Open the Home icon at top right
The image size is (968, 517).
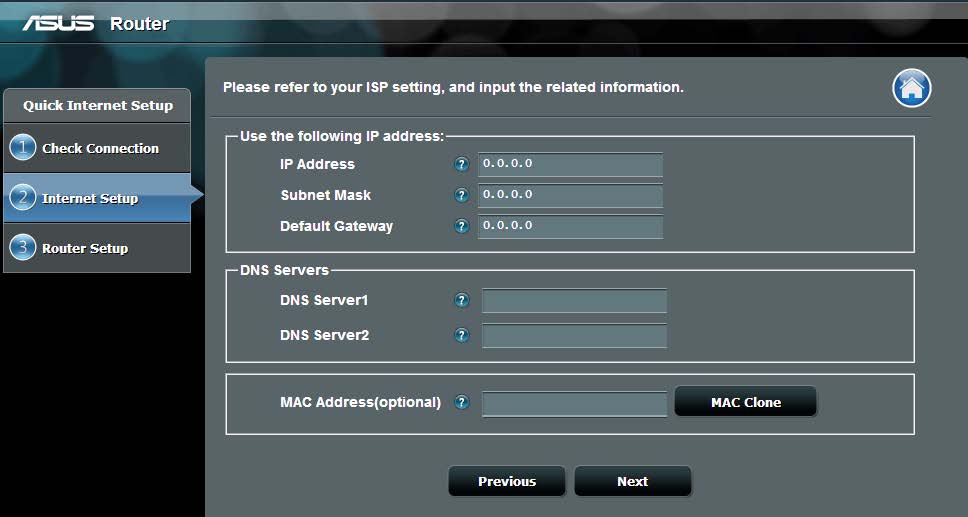pos(911,88)
